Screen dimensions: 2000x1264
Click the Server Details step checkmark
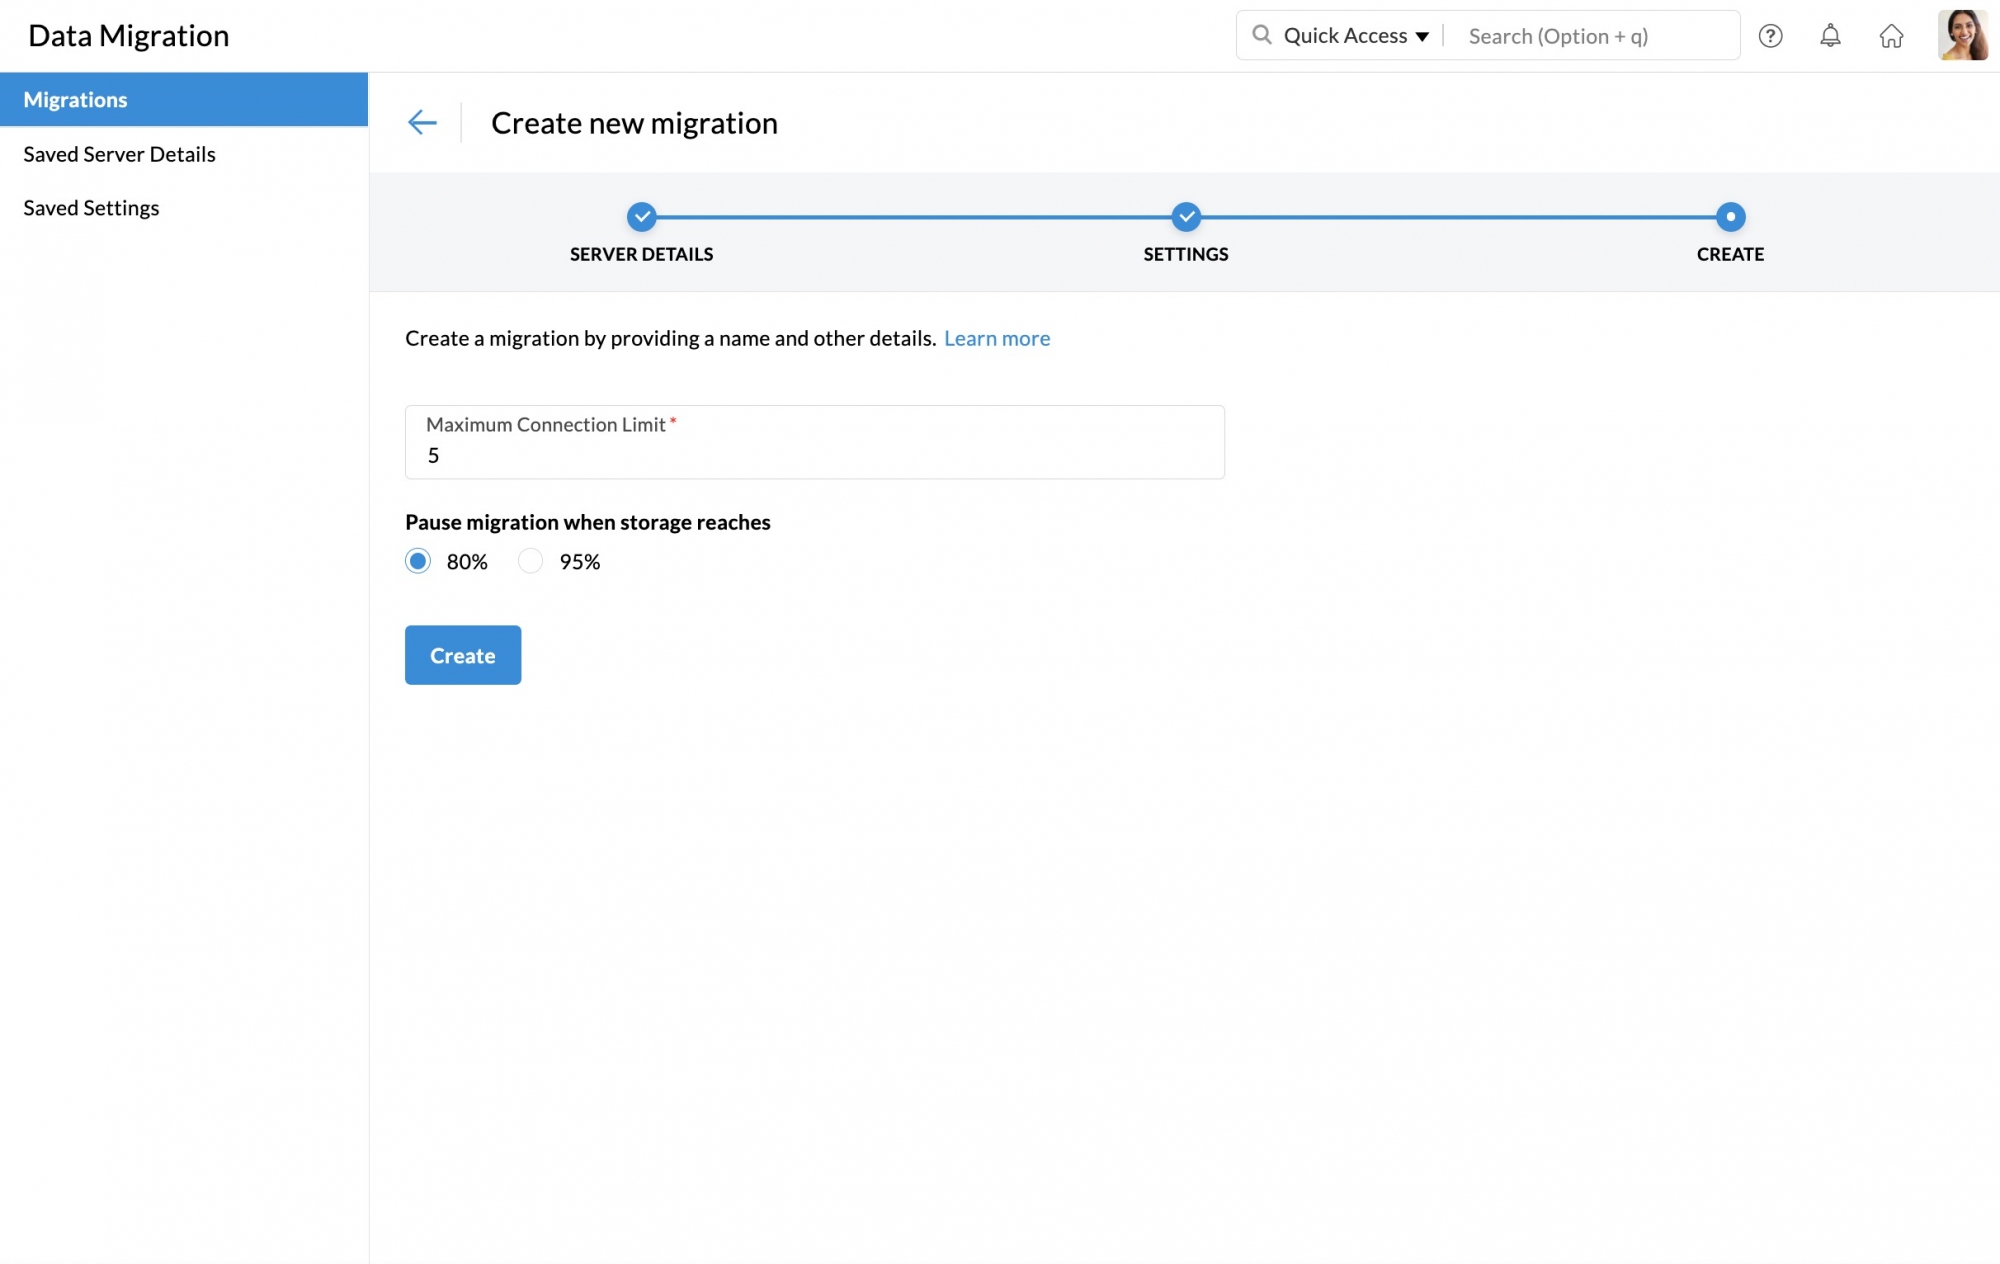(641, 217)
